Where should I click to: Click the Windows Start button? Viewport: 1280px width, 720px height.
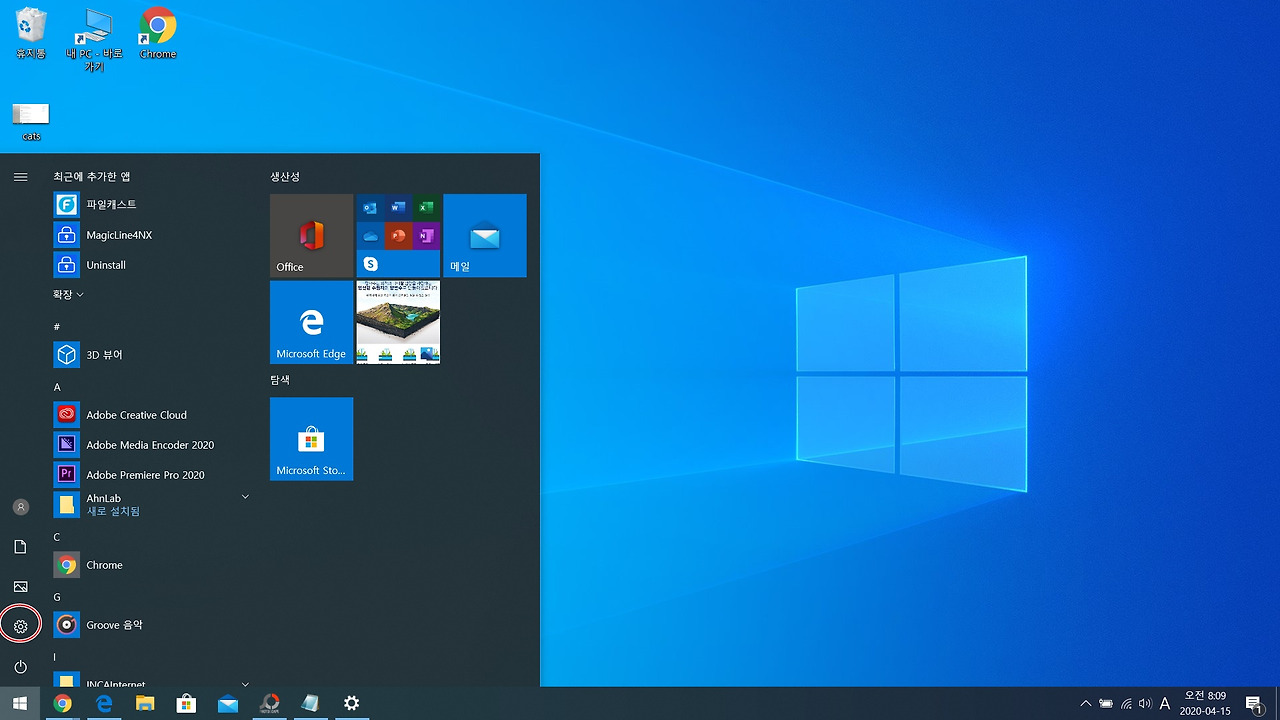point(20,703)
